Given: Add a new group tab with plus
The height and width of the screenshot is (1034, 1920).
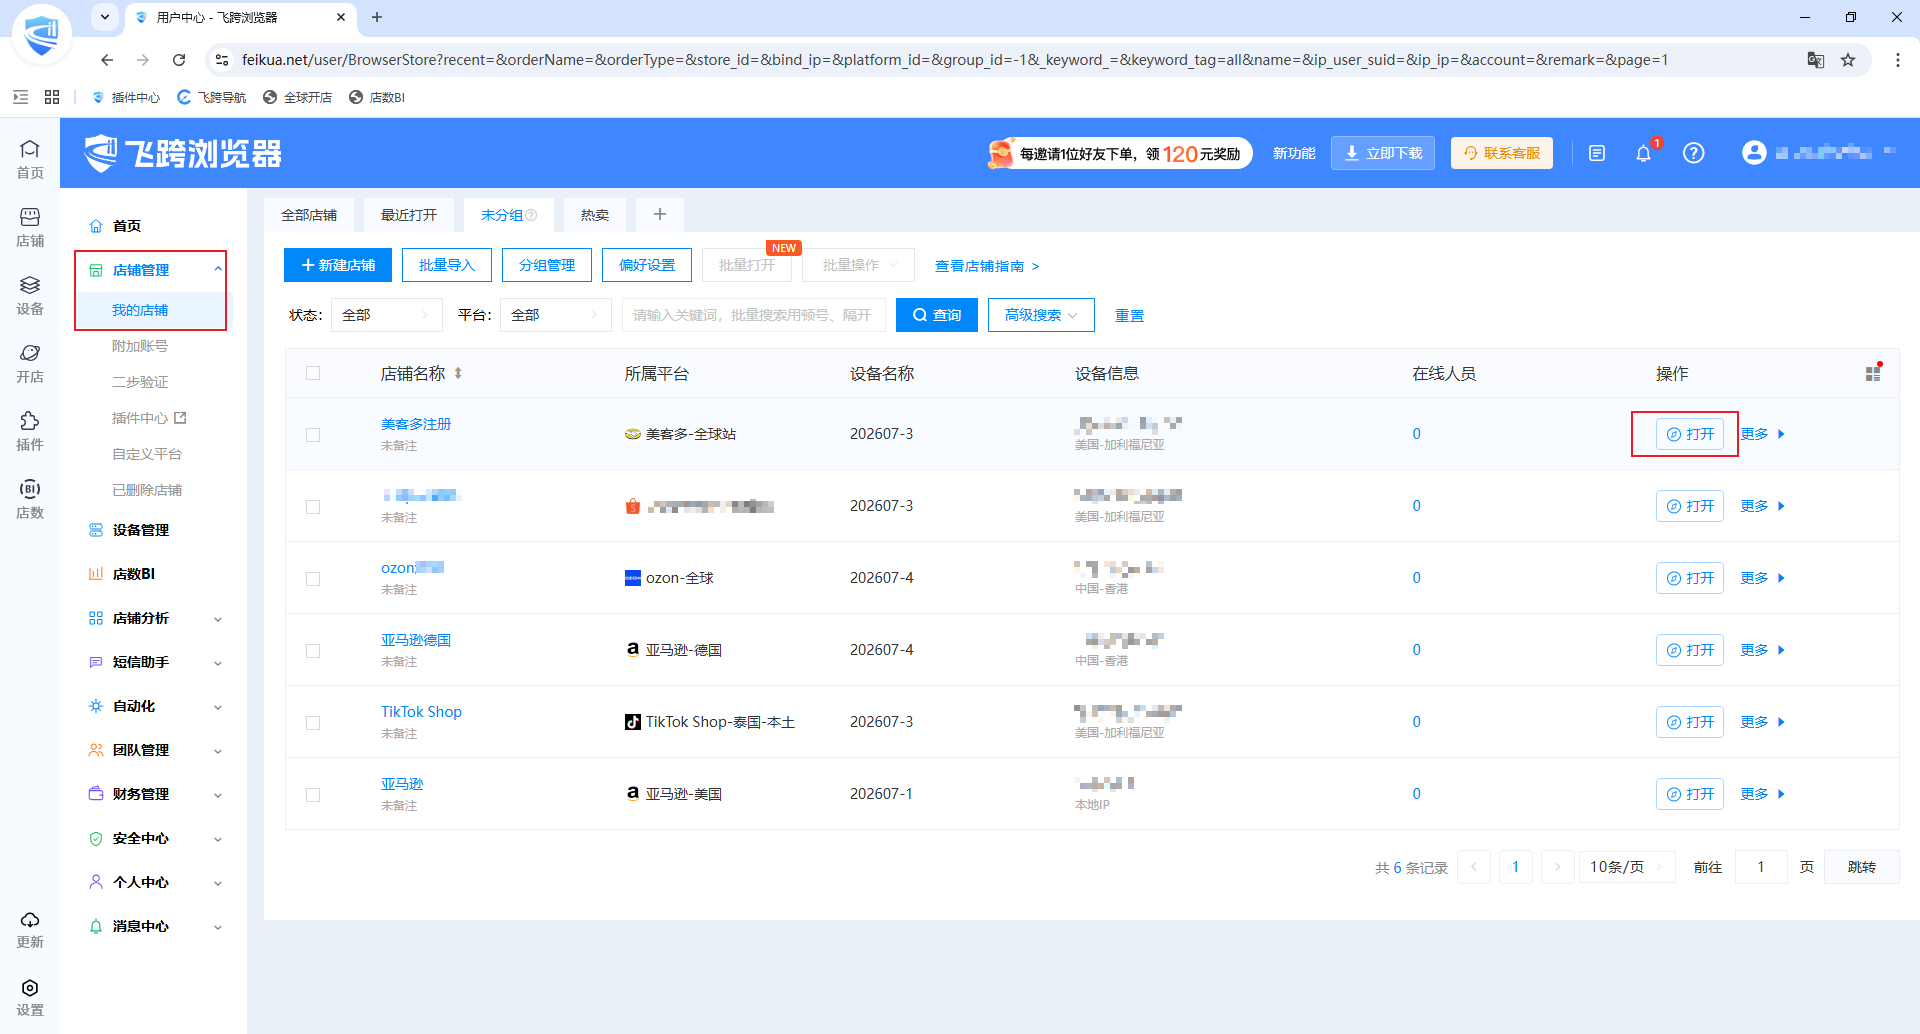Looking at the screenshot, I should (660, 214).
